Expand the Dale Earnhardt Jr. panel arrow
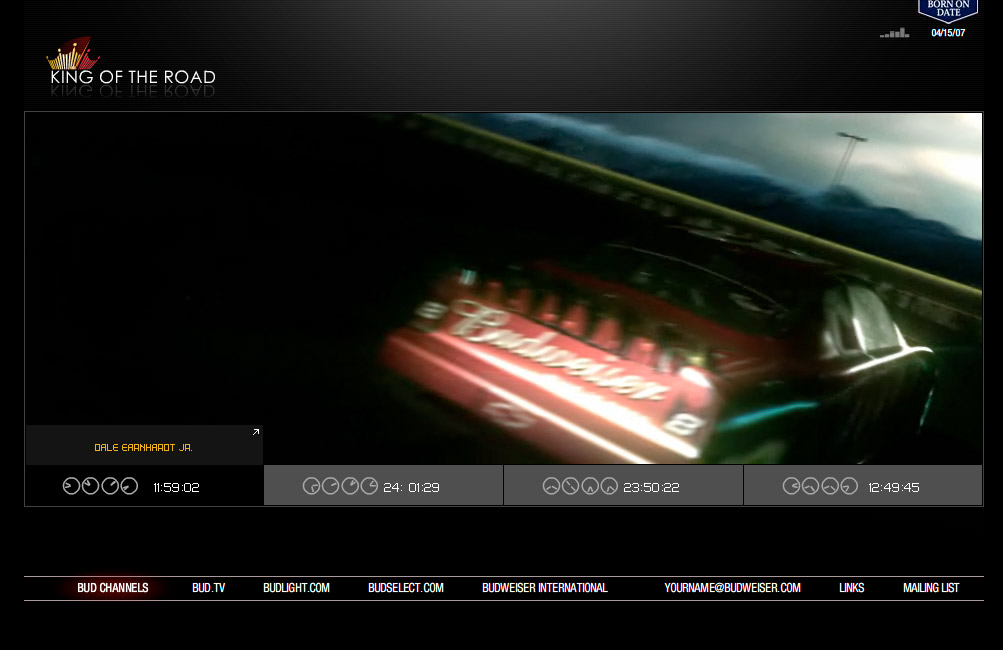Image resolution: width=1003 pixels, height=650 pixels. 256,432
